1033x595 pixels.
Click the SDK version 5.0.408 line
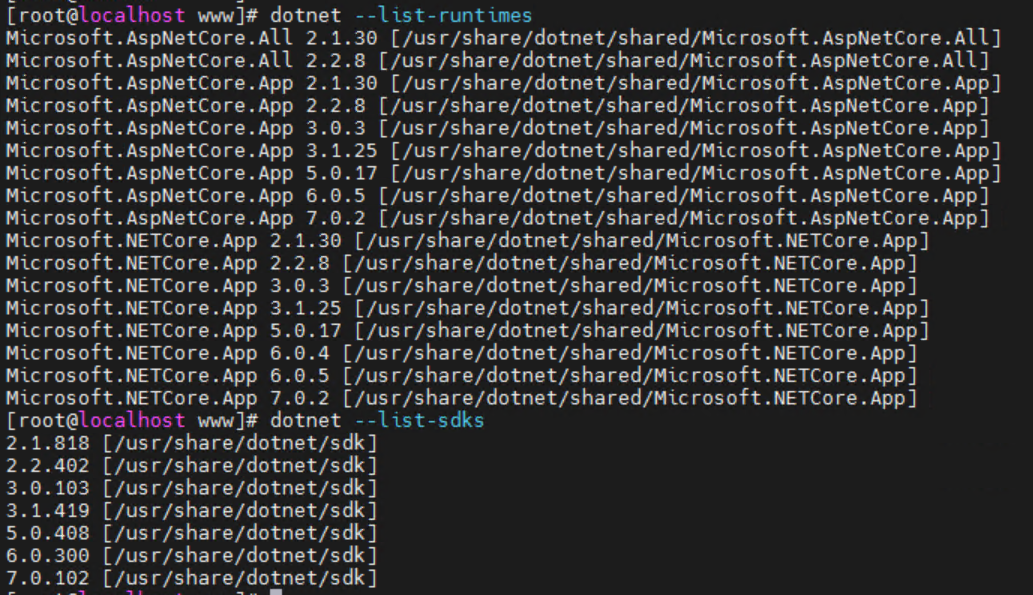191,533
